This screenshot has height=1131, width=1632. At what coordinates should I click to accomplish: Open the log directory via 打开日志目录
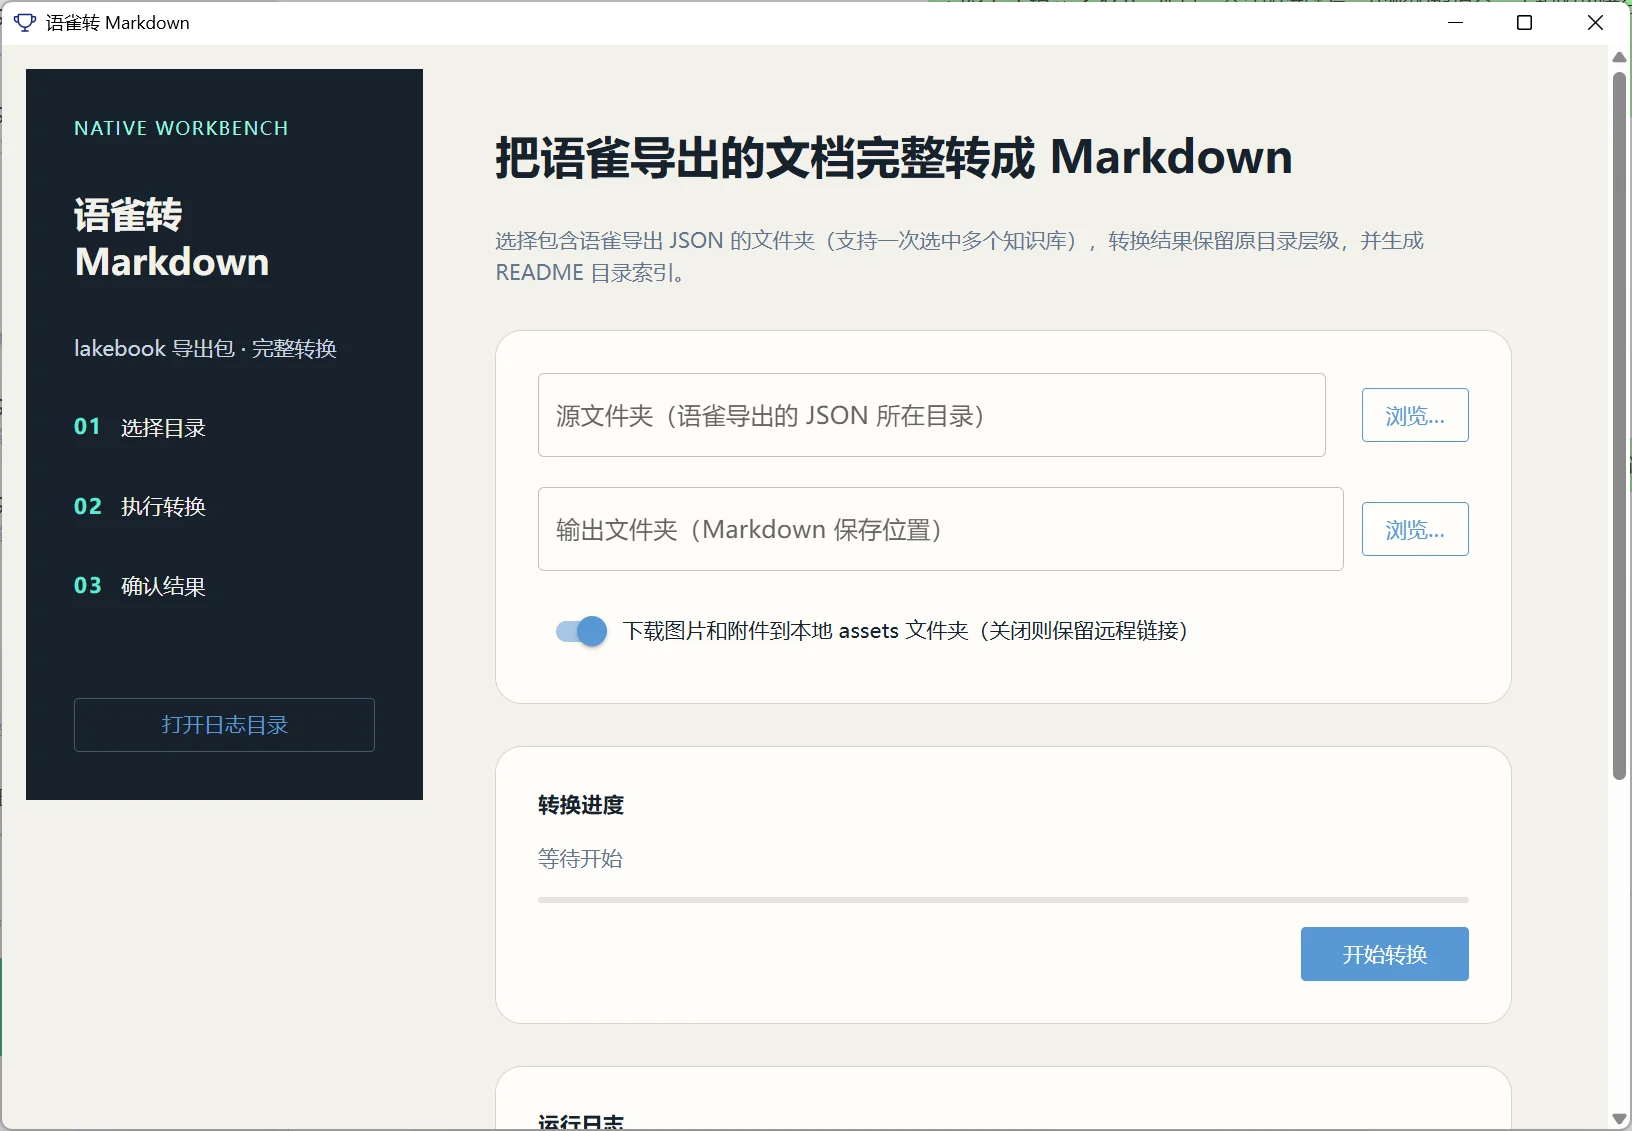coord(224,725)
